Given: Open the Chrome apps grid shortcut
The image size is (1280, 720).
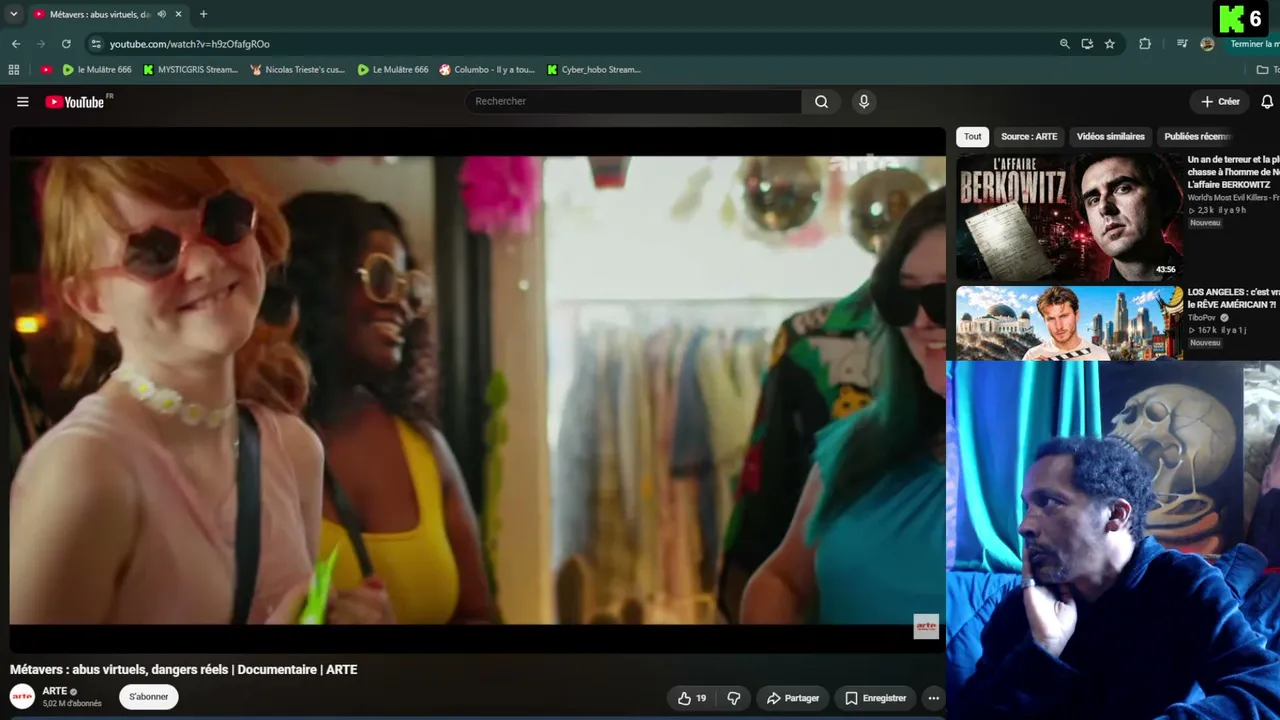Looking at the screenshot, I should [14, 70].
